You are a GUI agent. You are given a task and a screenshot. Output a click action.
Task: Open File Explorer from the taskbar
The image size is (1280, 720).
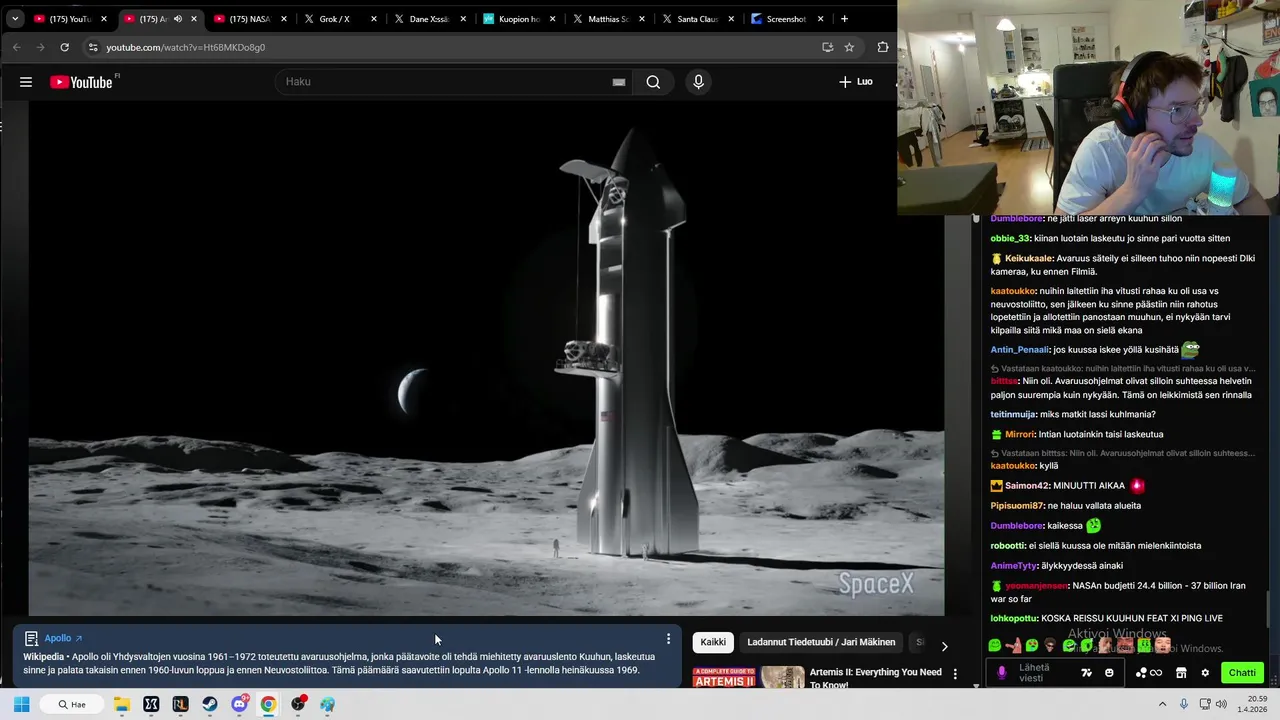[121, 704]
